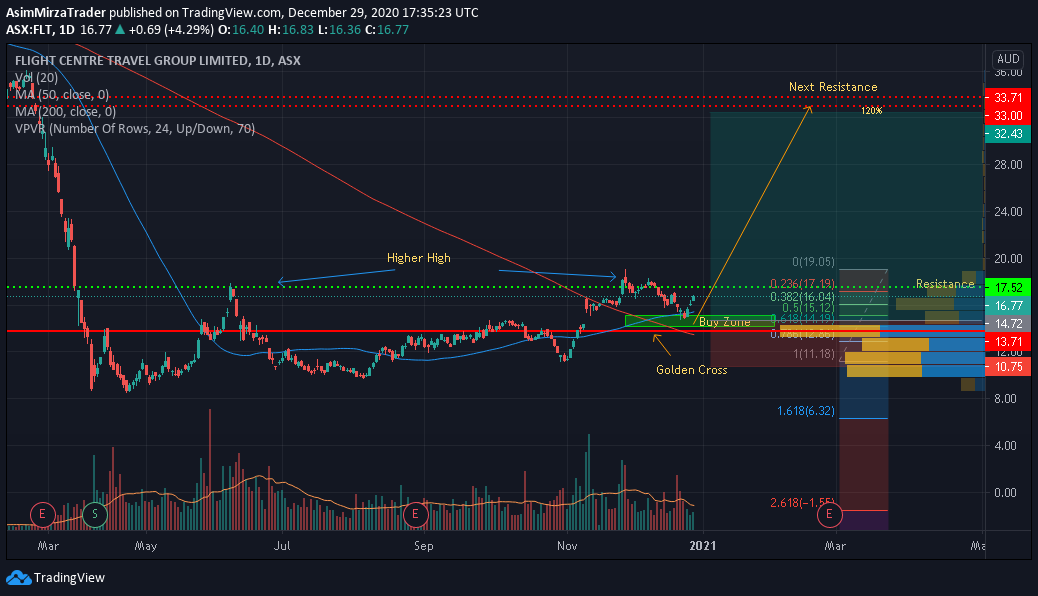Click the 16.77 current price label
The image size is (1038, 596).
(x=1008, y=305)
